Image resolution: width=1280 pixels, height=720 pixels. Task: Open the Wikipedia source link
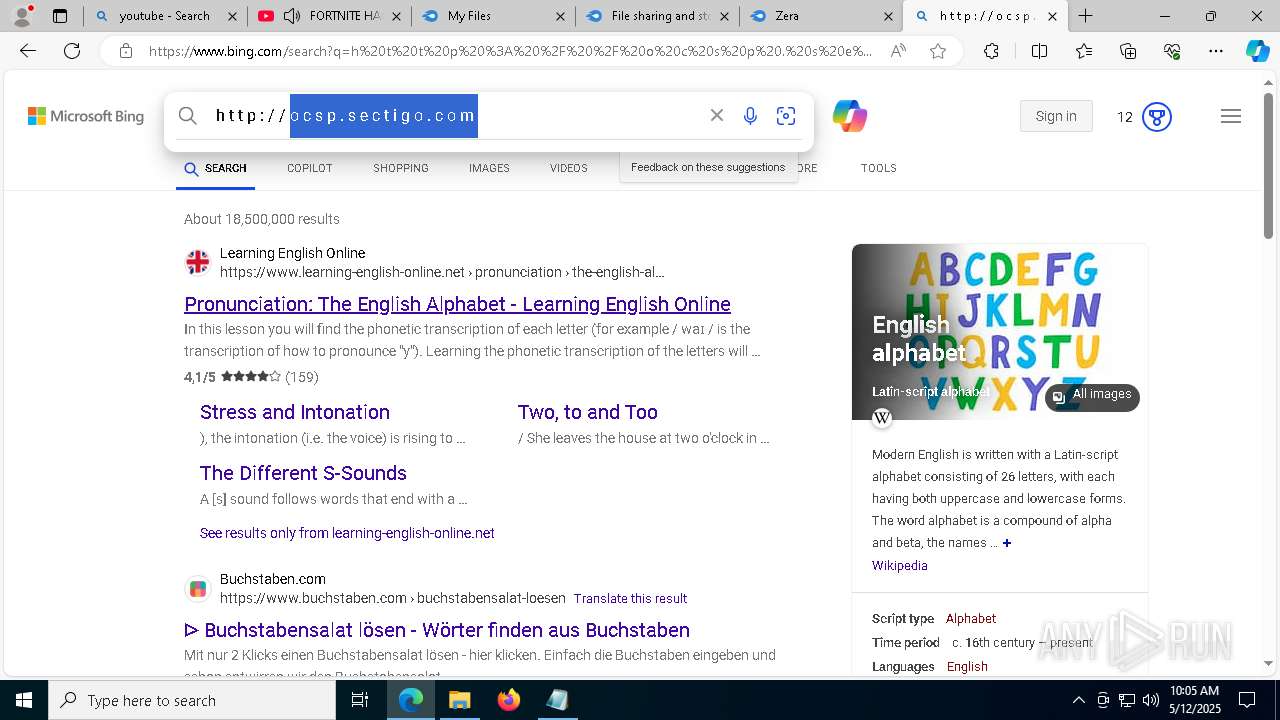[899, 566]
